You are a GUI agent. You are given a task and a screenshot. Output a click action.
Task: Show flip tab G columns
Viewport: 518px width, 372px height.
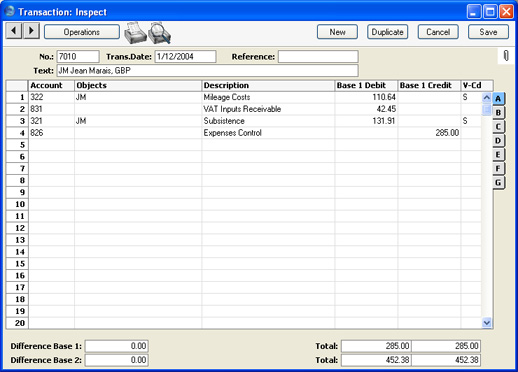click(498, 183)
